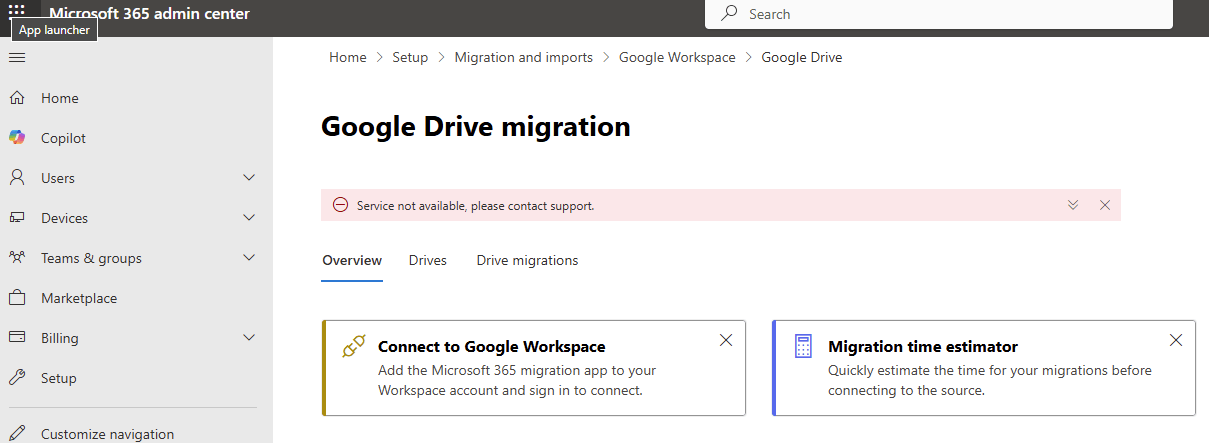Screen dimensions: 1209x443
Task: Click the Teams & groups people icon
Action: (17, 258)
